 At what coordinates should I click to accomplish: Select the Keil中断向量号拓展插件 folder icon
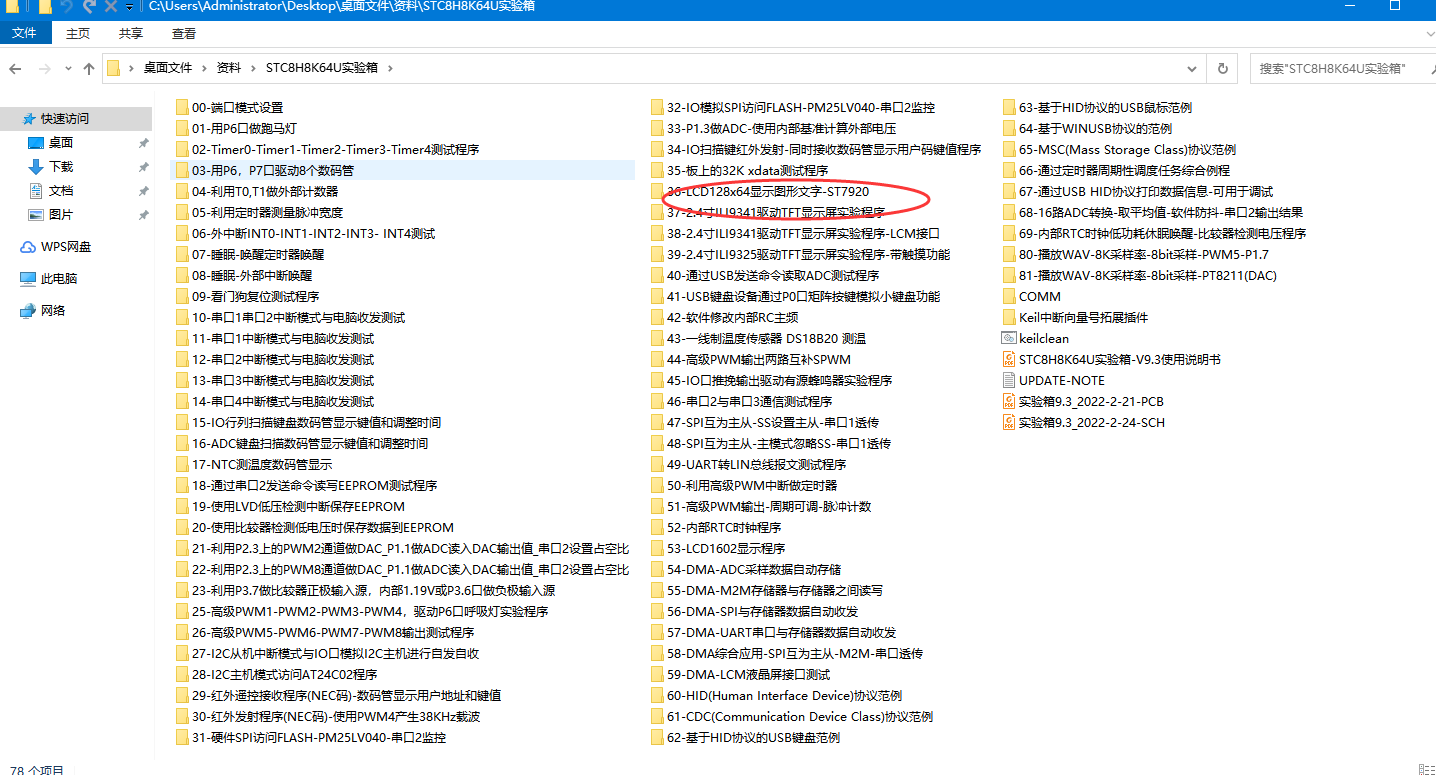coord(1009,317)
